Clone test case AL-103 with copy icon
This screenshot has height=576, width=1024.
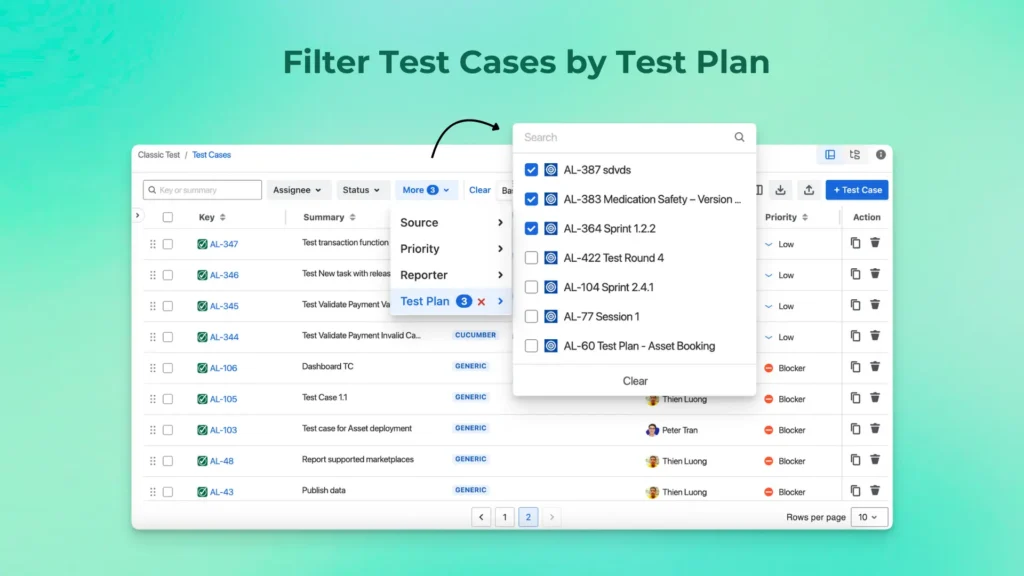pyautogui.click(x=856, y=429)
